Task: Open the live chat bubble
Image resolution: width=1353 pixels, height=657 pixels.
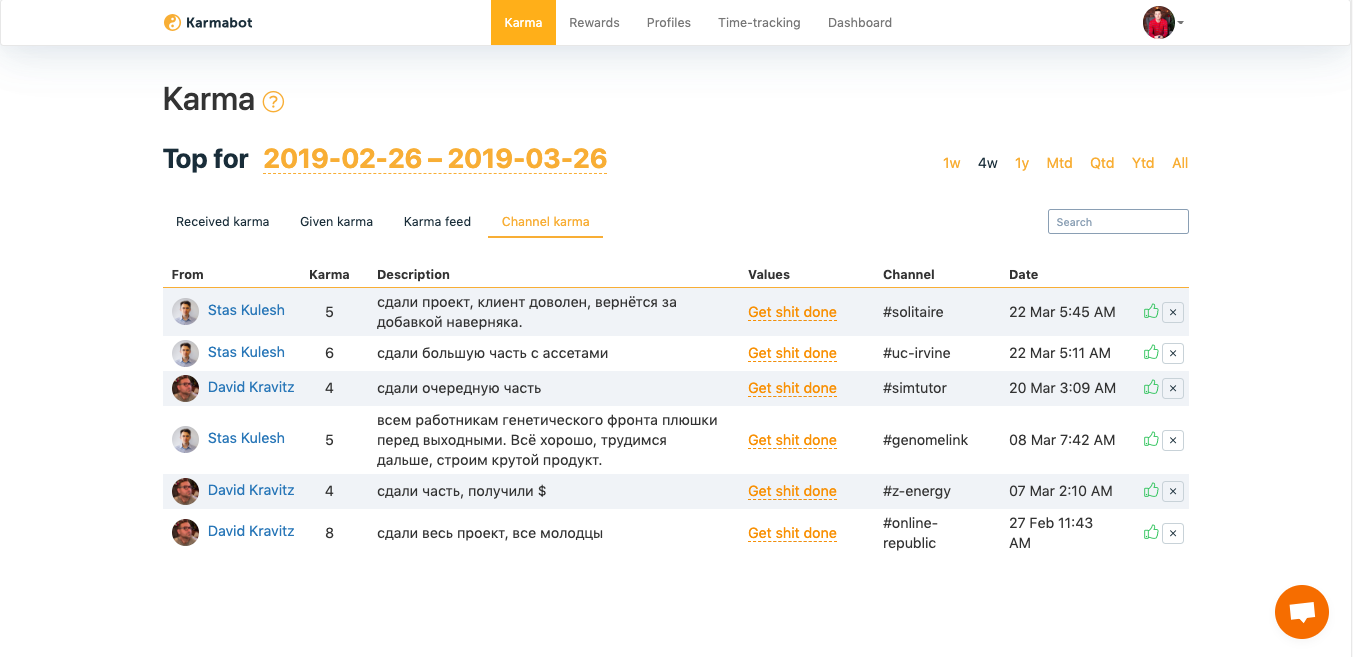Action: (1301, 612)
